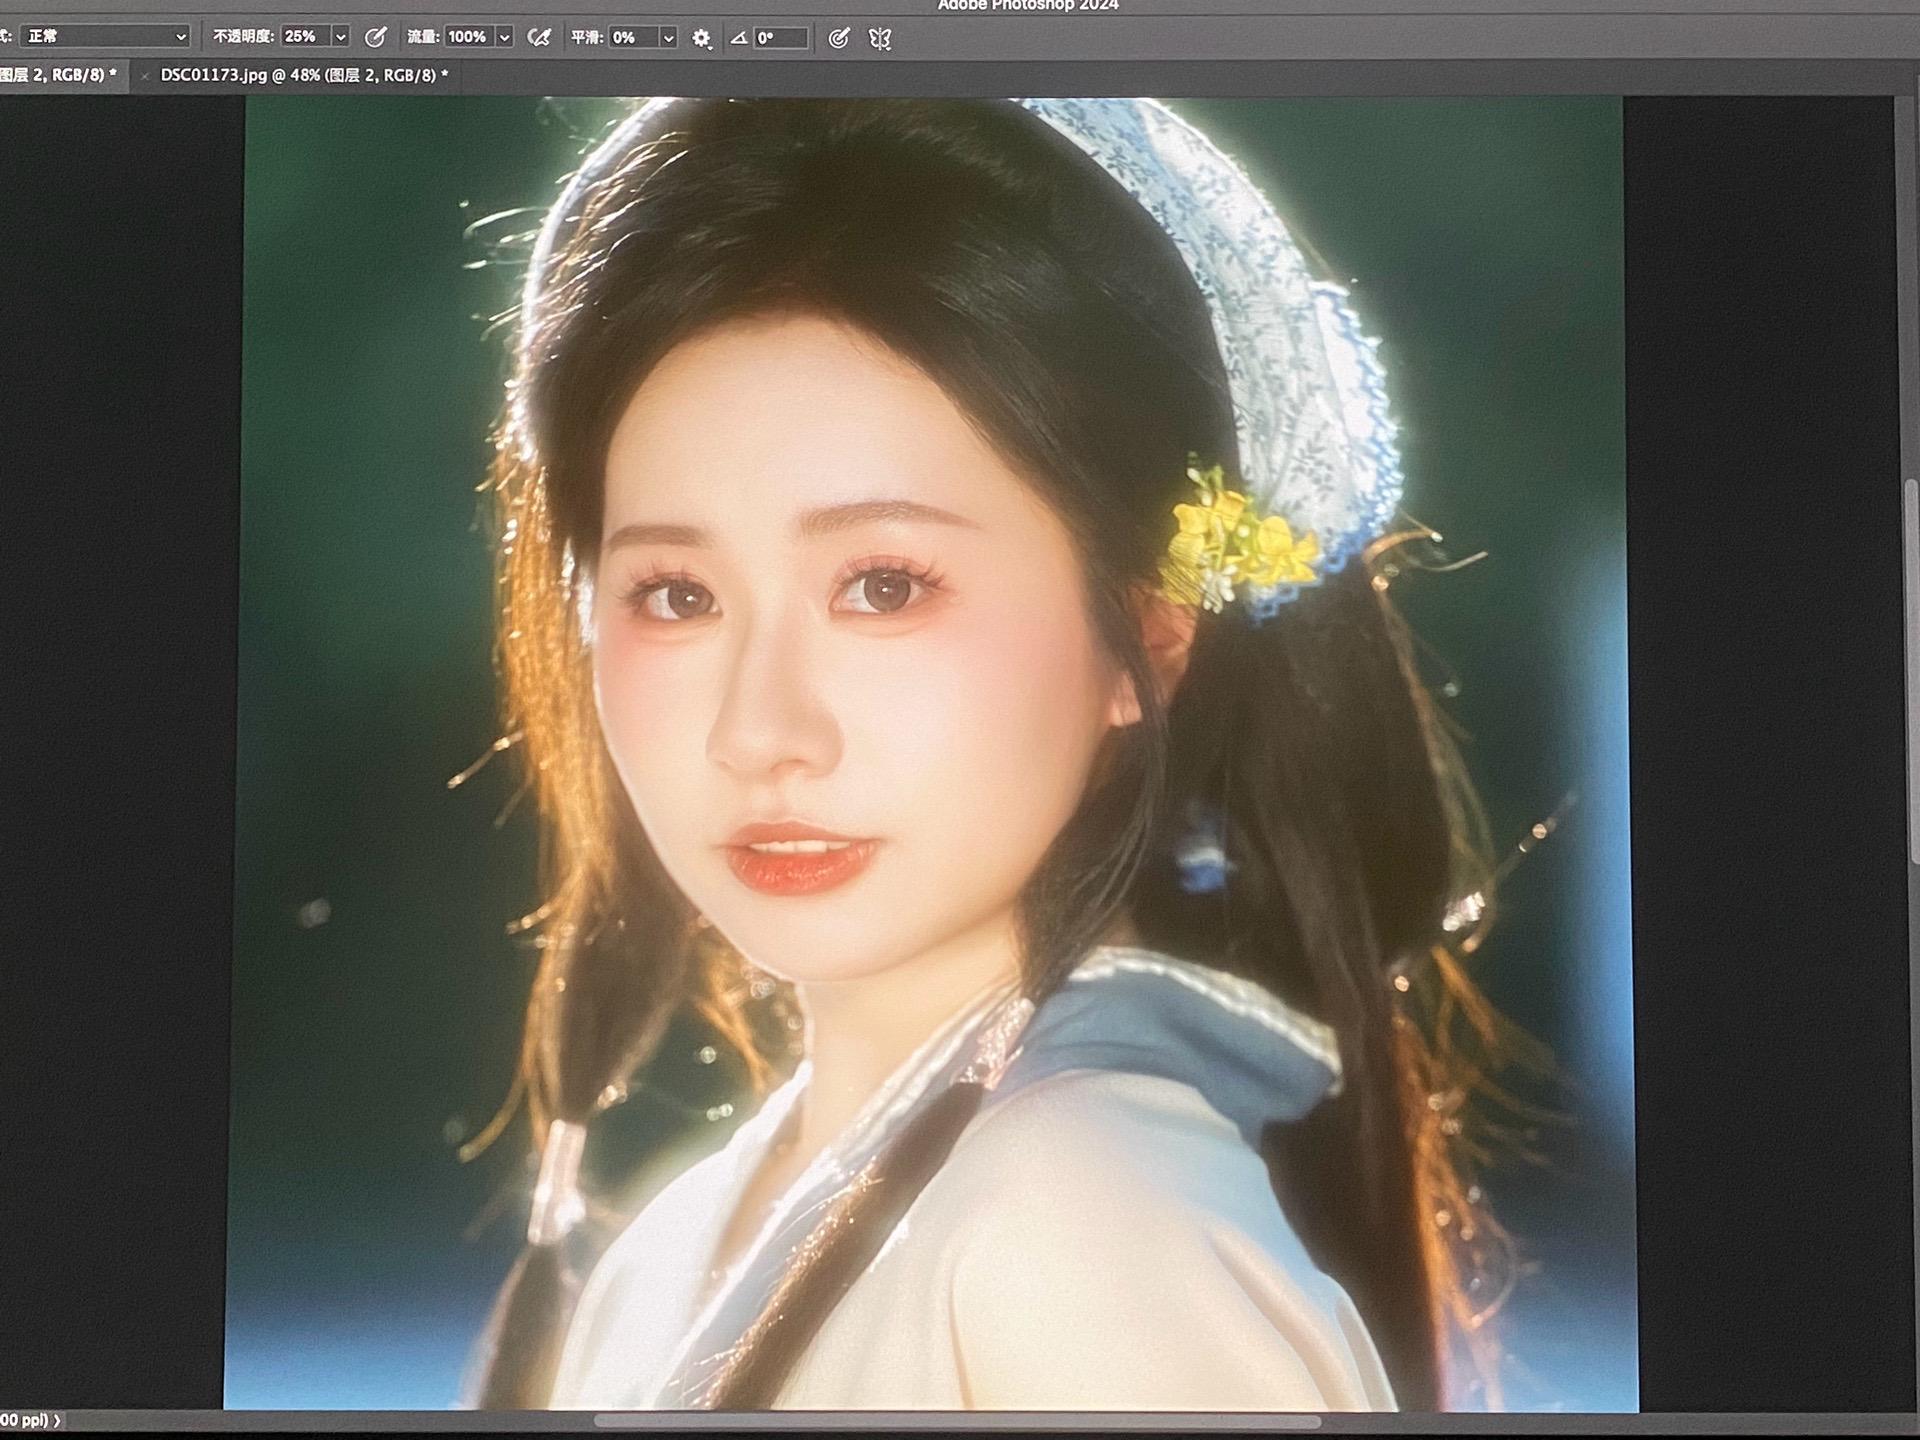This screenshot has width=1920, height=1440.
Task: Toggle pressure for opacity icon
Action: pyautogui.click(x=375, y=38)
